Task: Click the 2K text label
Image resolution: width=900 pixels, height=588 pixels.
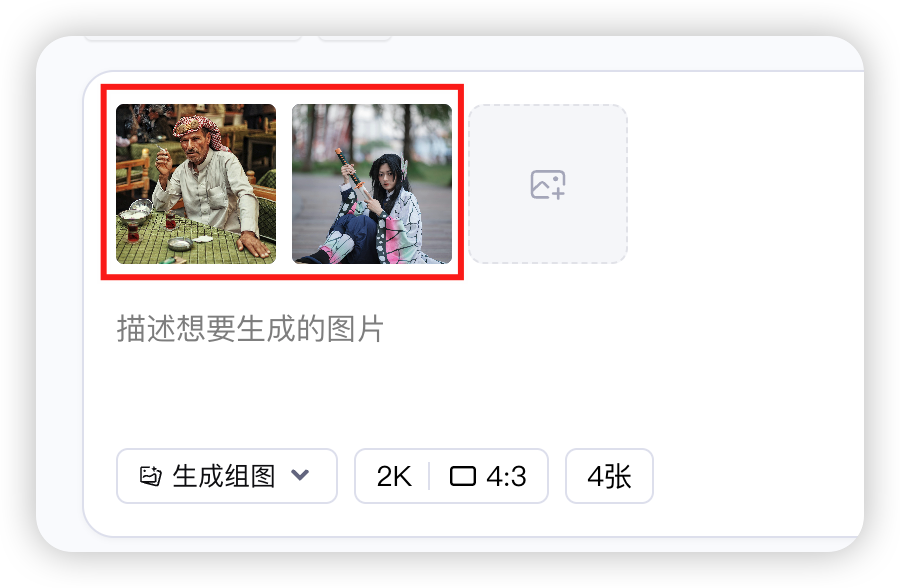Action: [x=394, y=476]
